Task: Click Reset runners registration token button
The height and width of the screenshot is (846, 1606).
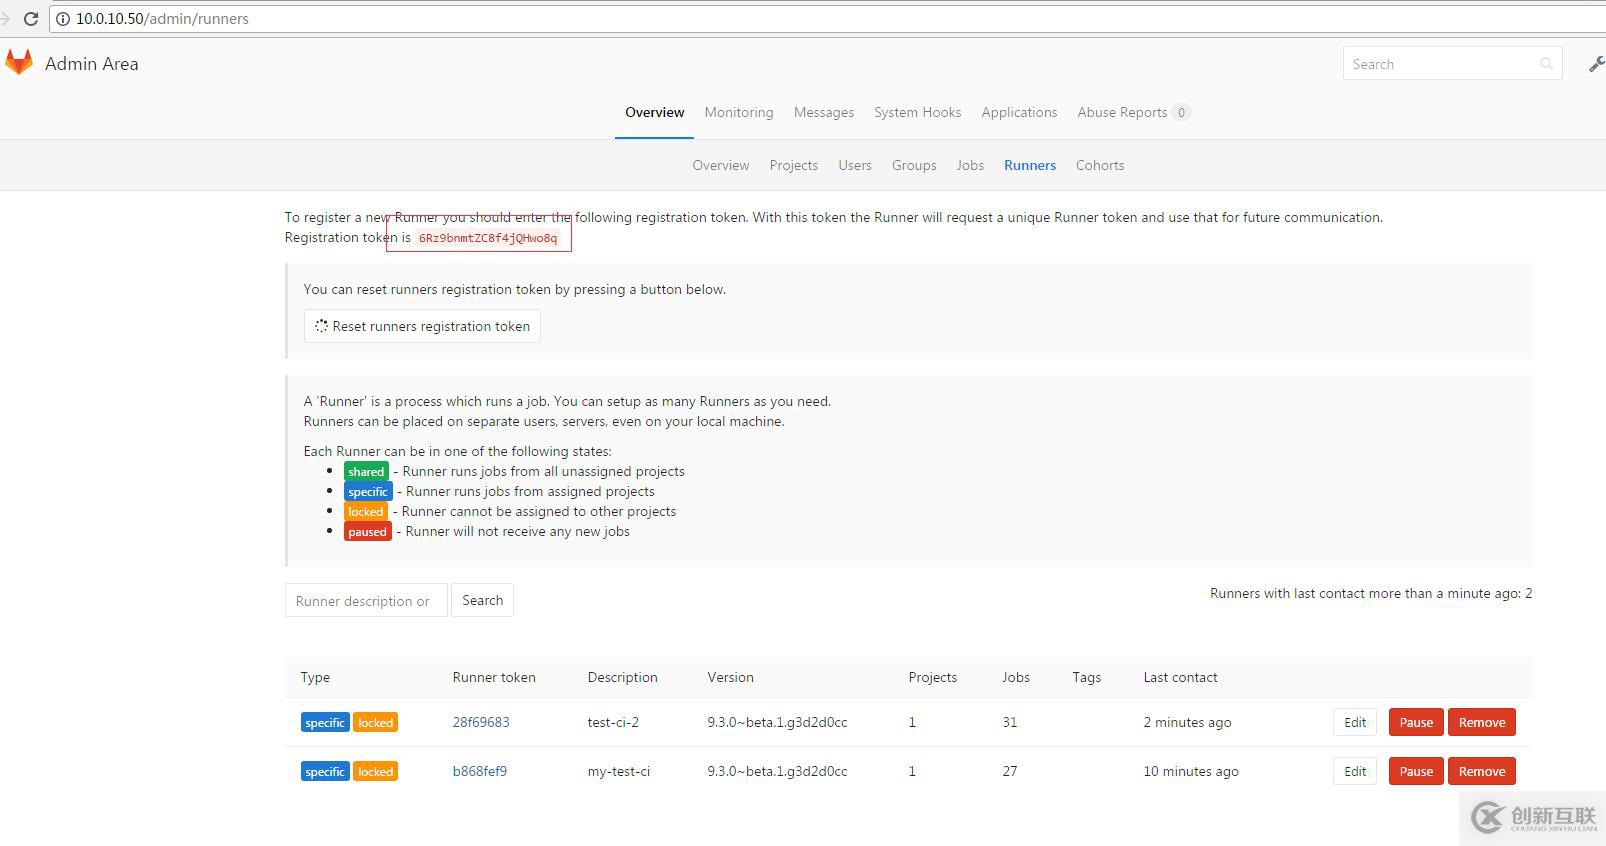Action: point(422,326)
